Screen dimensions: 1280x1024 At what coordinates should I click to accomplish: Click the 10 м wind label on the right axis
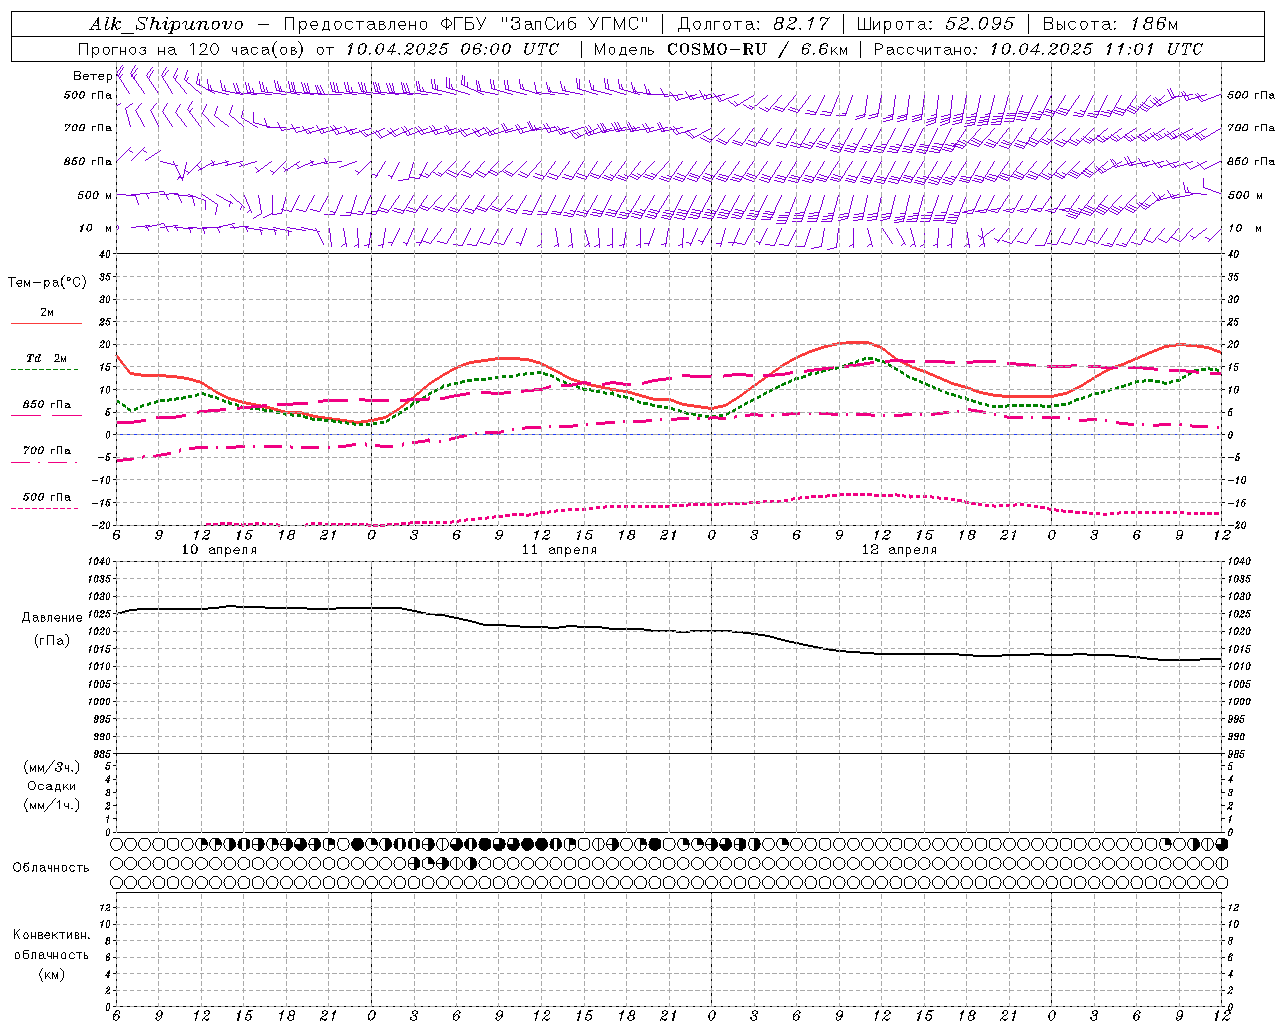[1244, 228]
